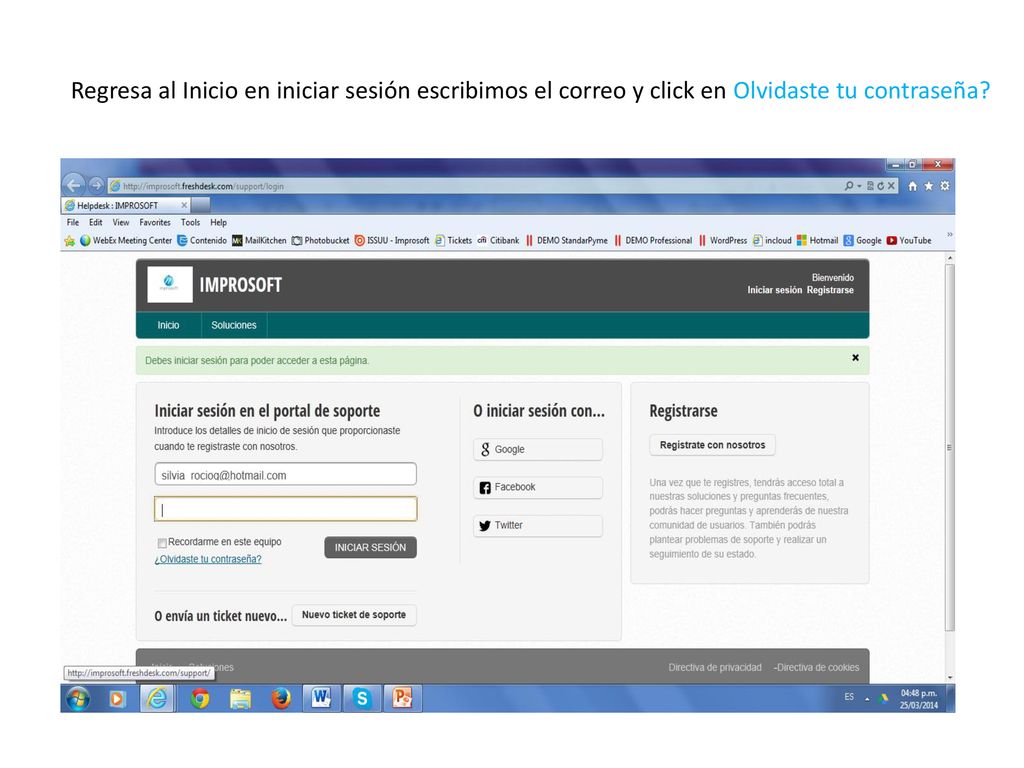Open the Citibank bookmark
Image resolution: width=1024 pixels, height=768 pixels.
point(498,241)
